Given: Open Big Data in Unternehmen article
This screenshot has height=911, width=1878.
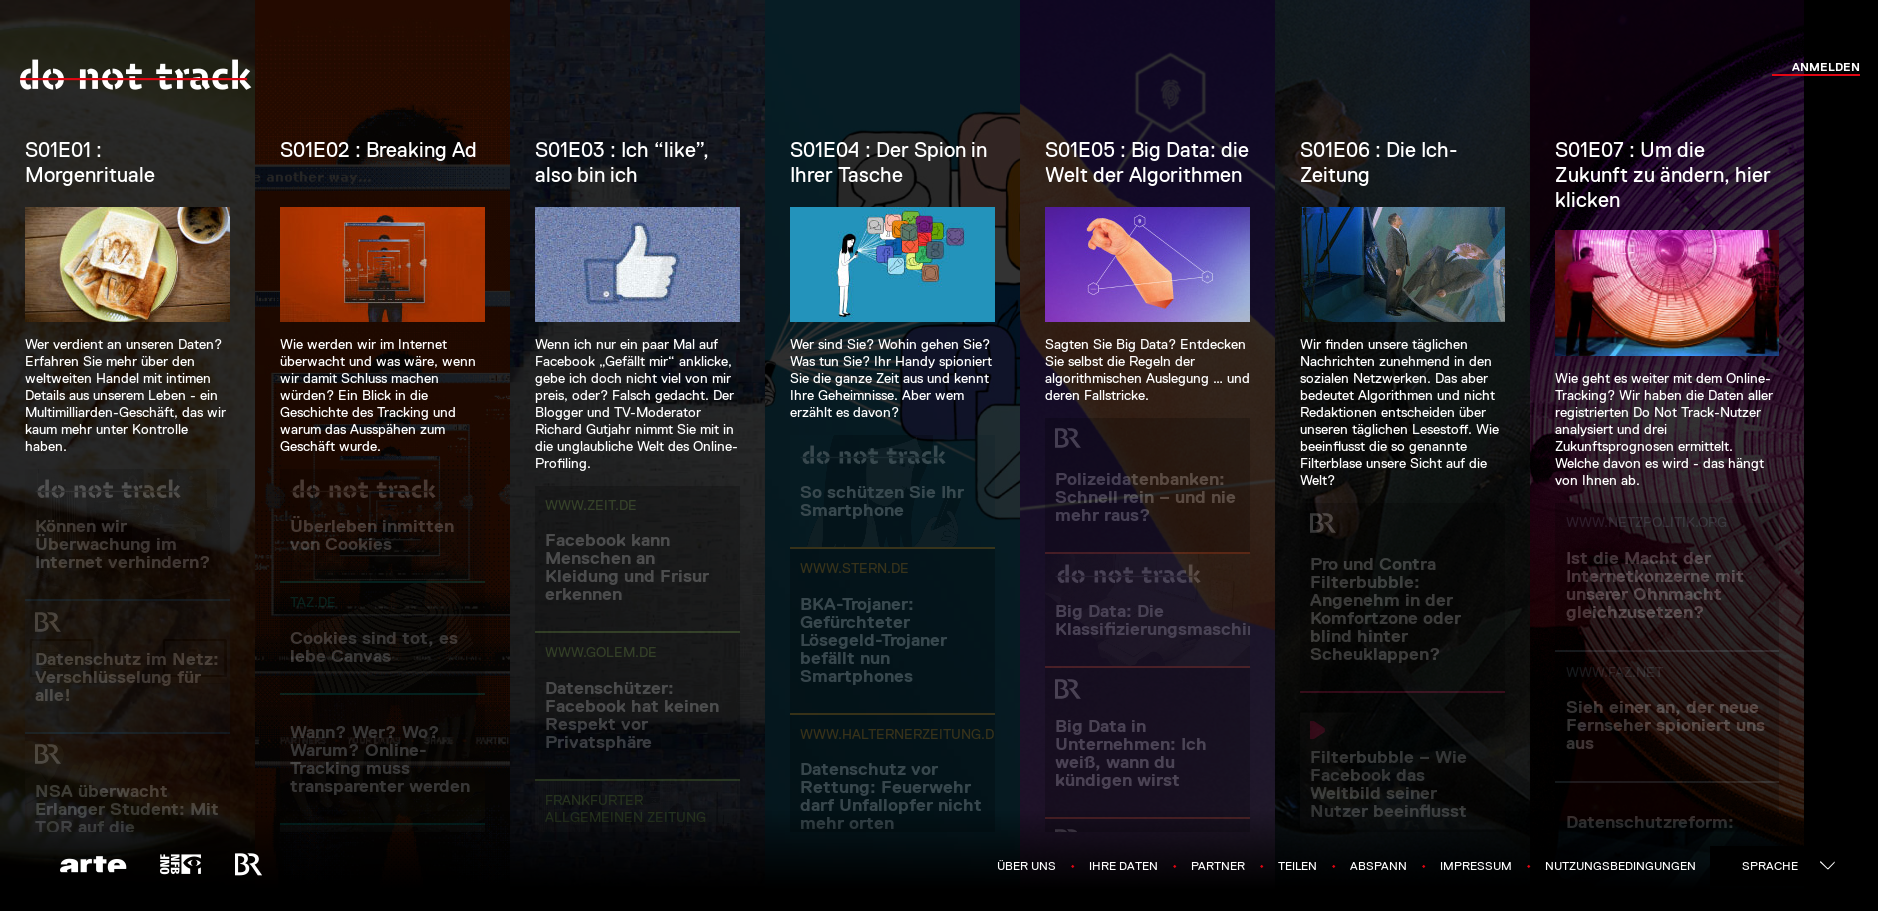Looking at the screenshot, I should 1130,753.
